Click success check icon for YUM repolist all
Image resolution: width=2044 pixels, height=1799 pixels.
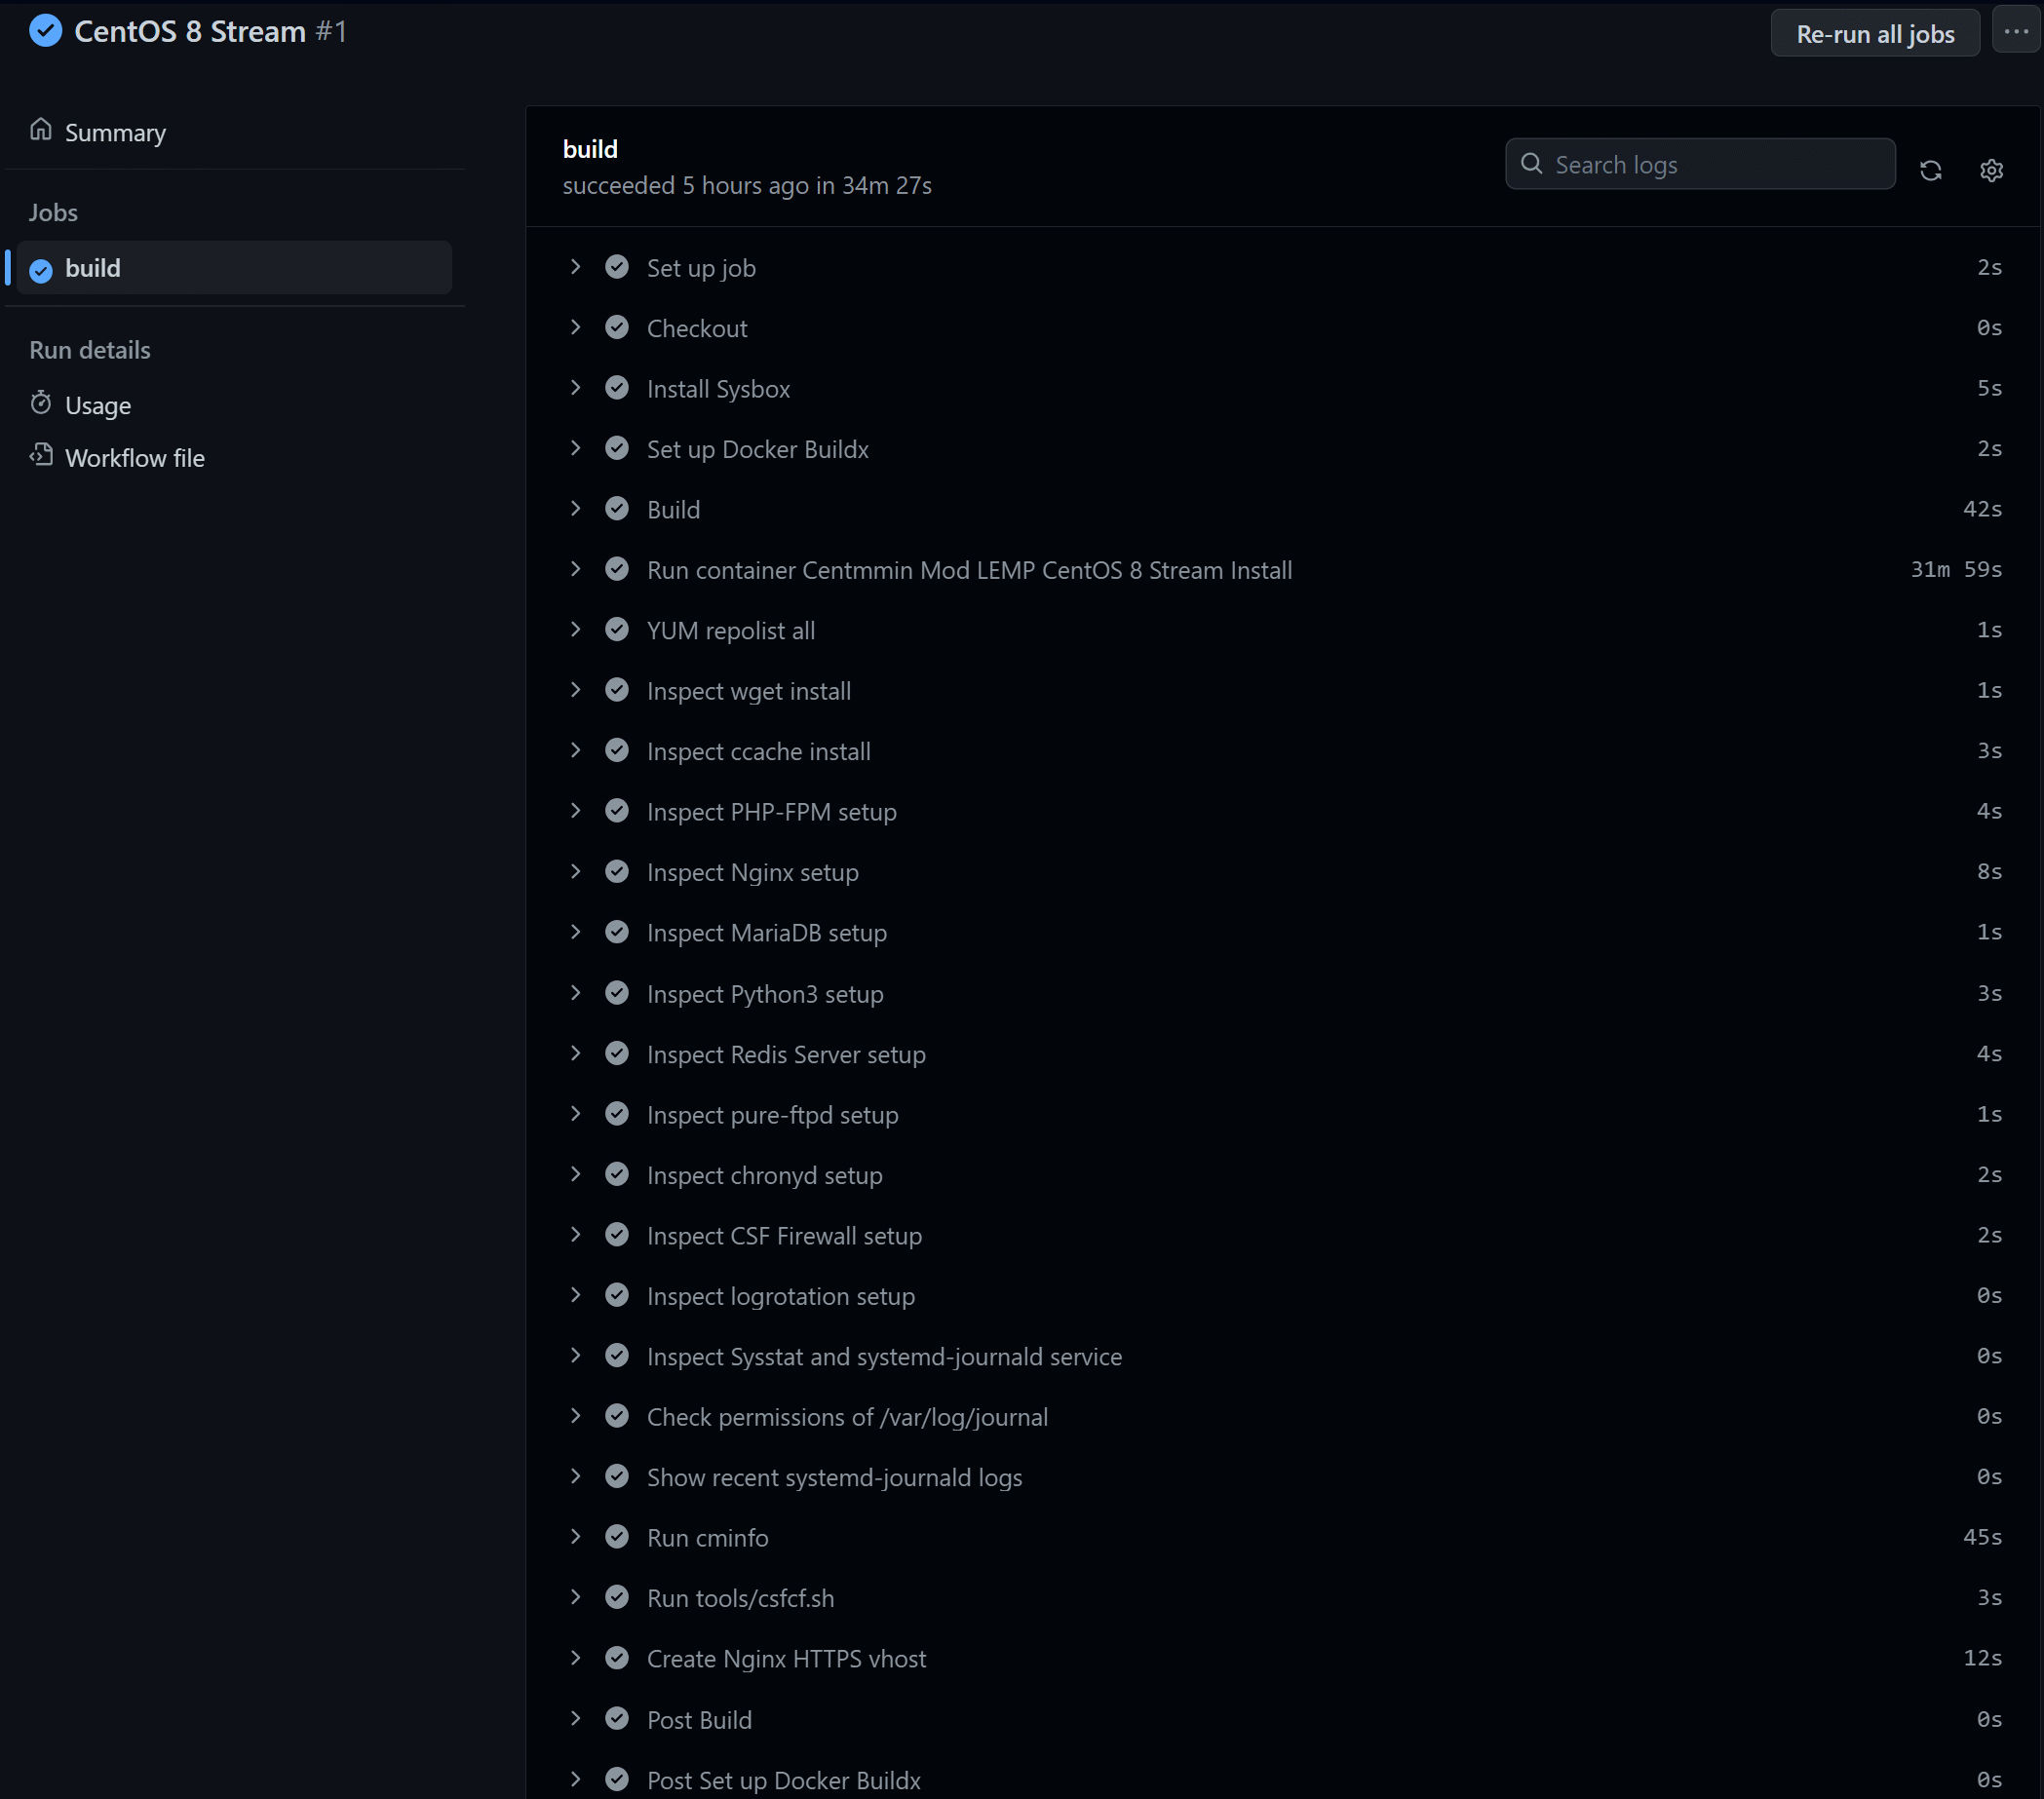coord(617,630)
